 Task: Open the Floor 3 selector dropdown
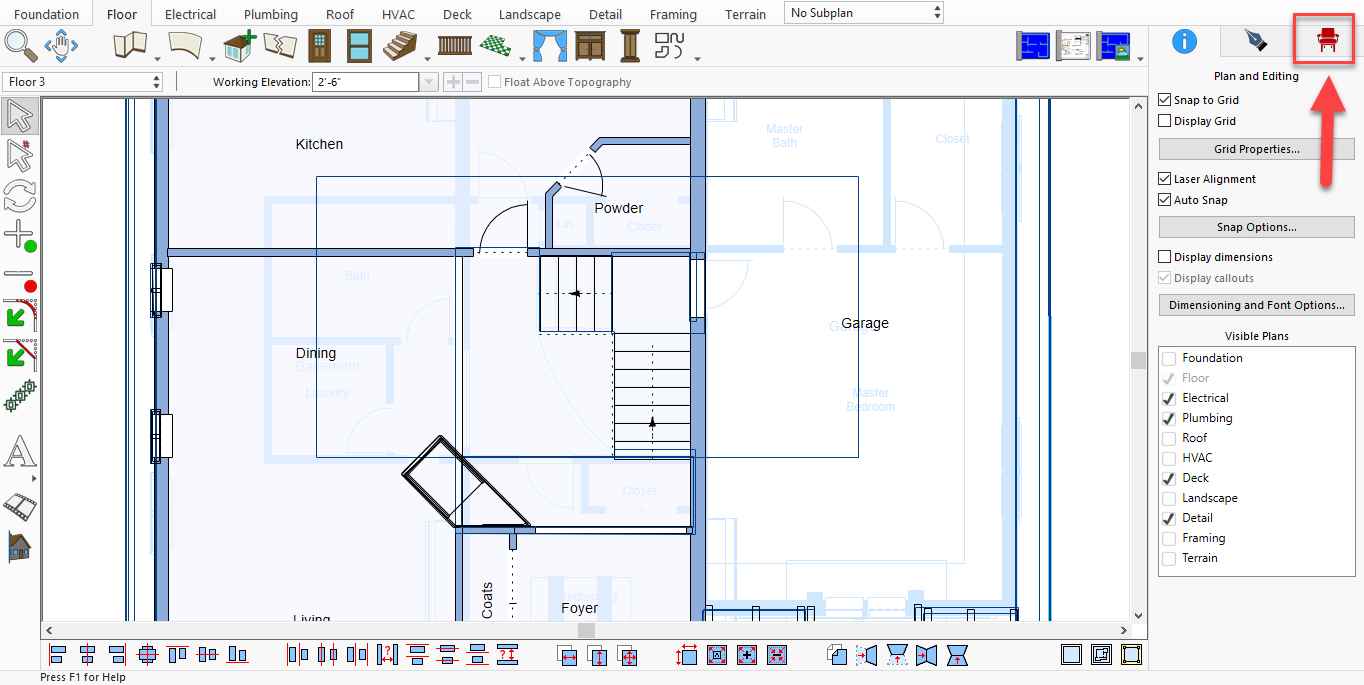tap(83, 82)
